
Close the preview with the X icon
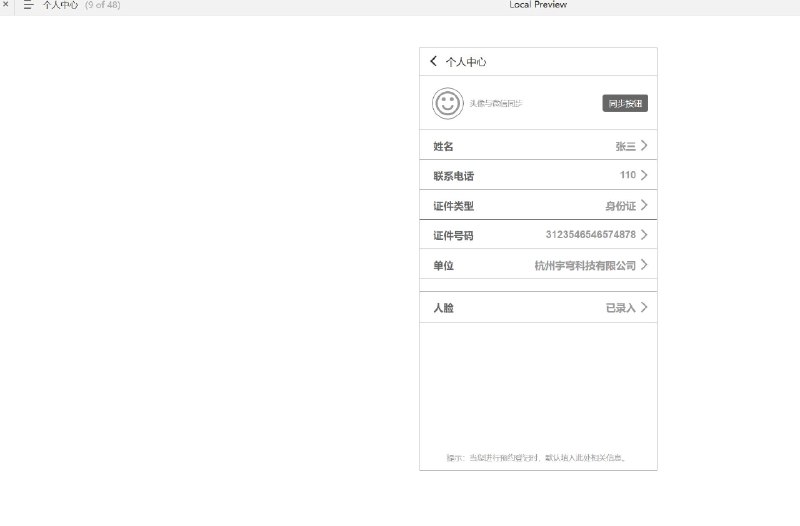(x=6, y=4)
